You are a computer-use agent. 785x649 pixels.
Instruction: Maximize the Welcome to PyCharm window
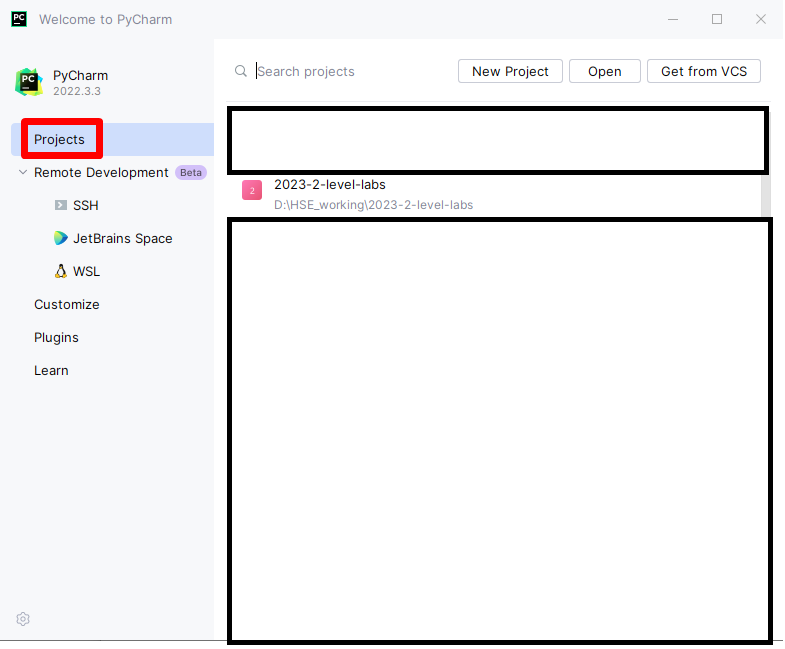pos(717,19)
